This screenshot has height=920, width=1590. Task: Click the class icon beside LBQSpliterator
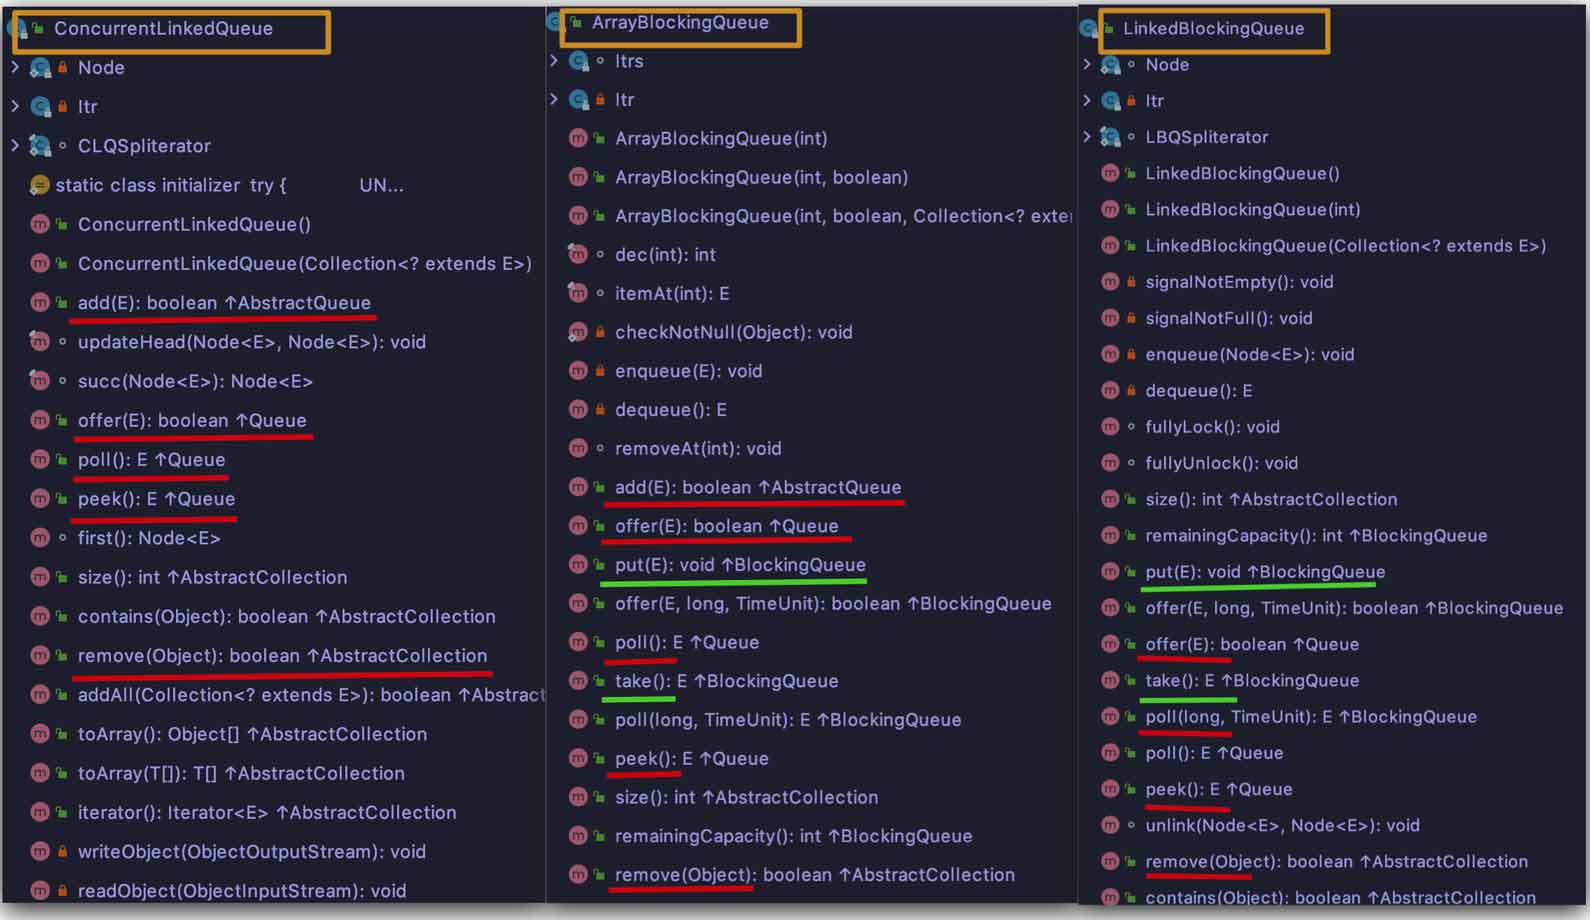click(x=1110, y=137)
